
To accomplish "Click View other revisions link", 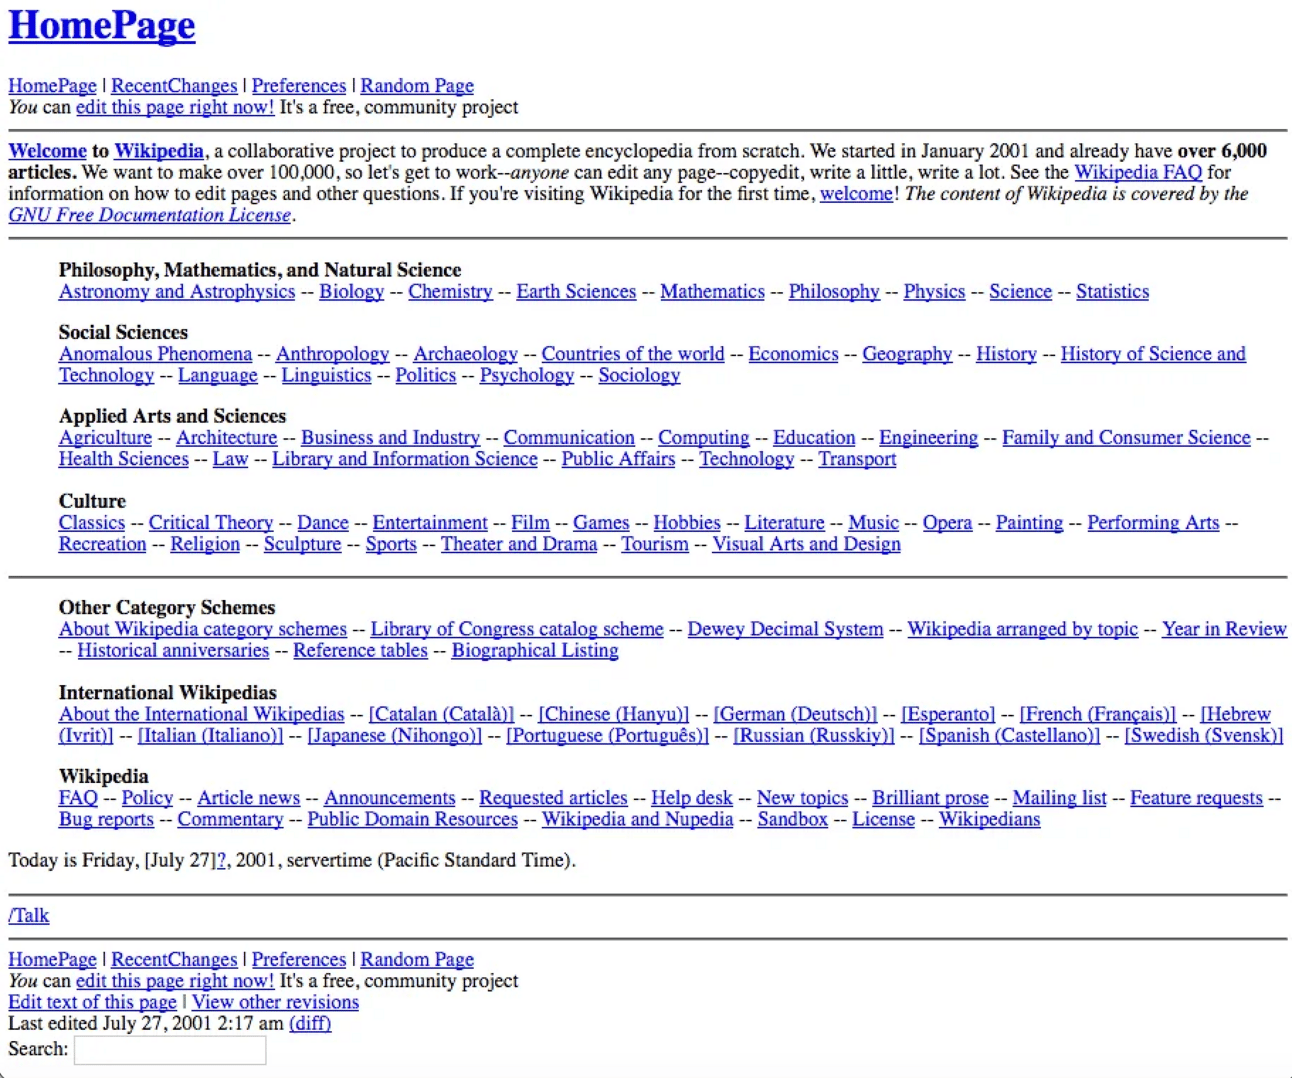I will (x=275, y=1002).
